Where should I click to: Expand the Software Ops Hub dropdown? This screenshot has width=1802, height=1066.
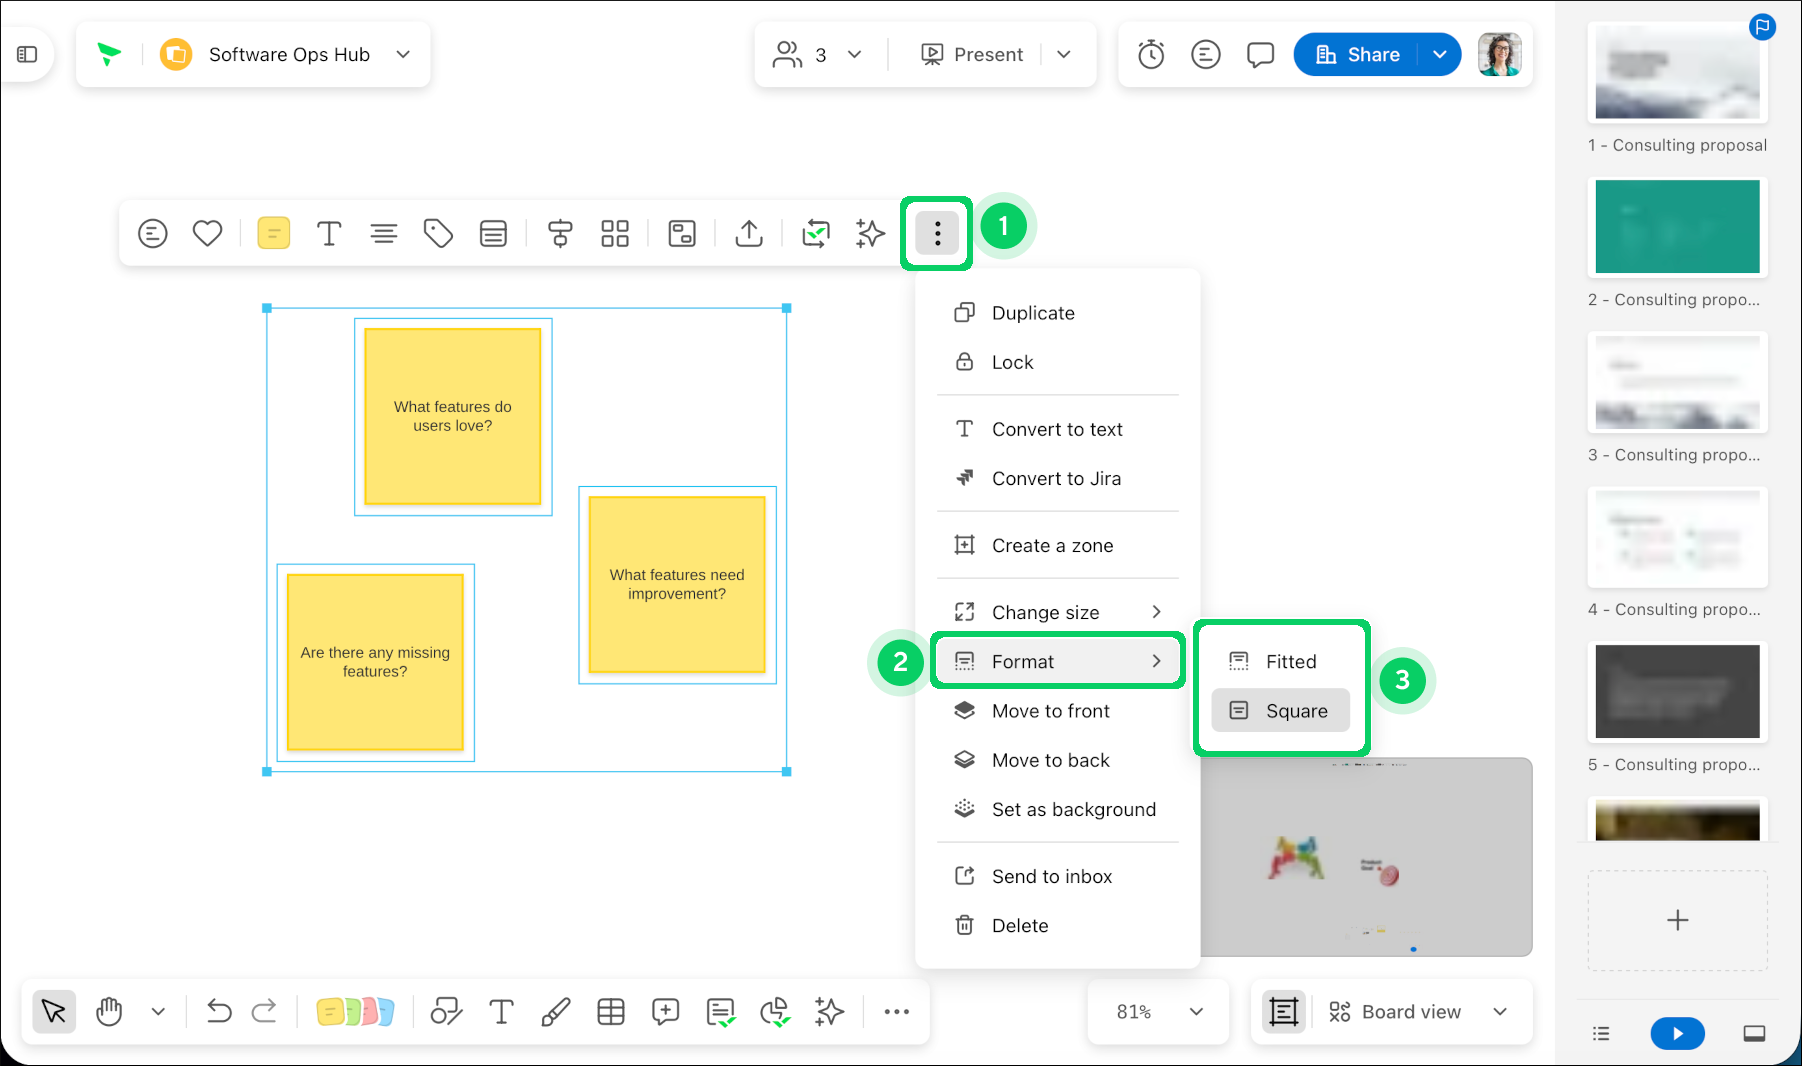[403, 54]
